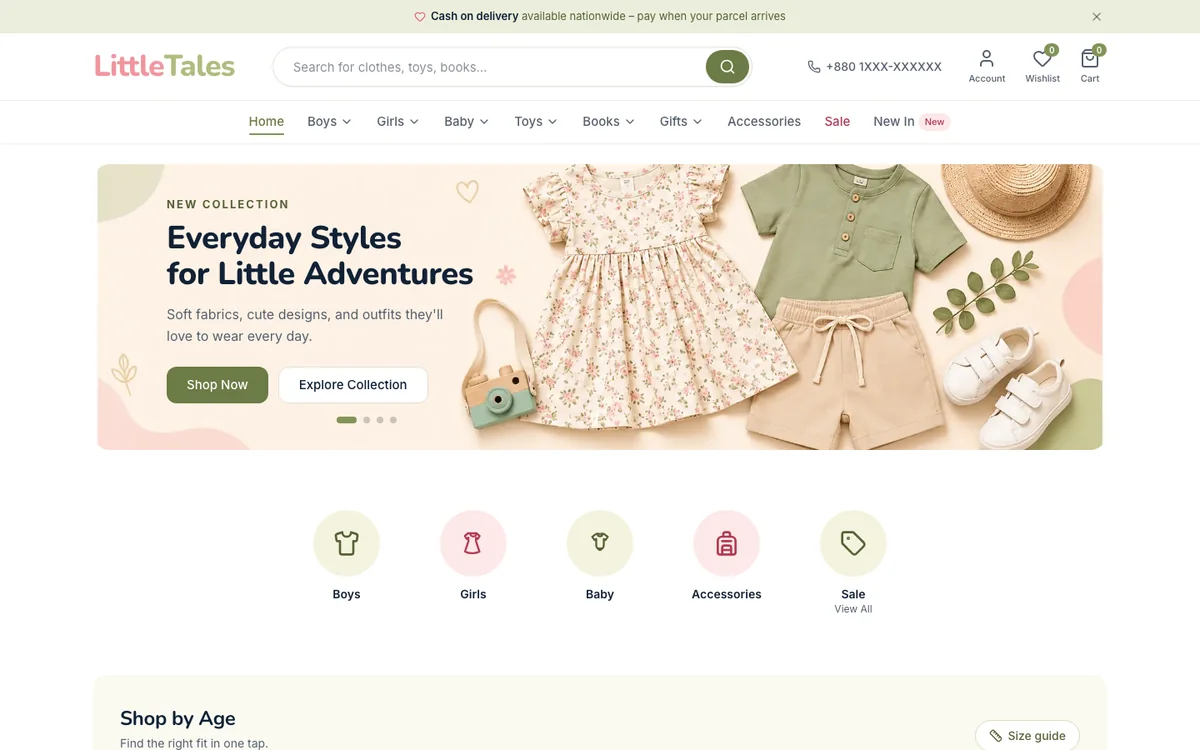Select the Sale tag category icon
This screenshot has width=1200, height=750.
point(853,543)
